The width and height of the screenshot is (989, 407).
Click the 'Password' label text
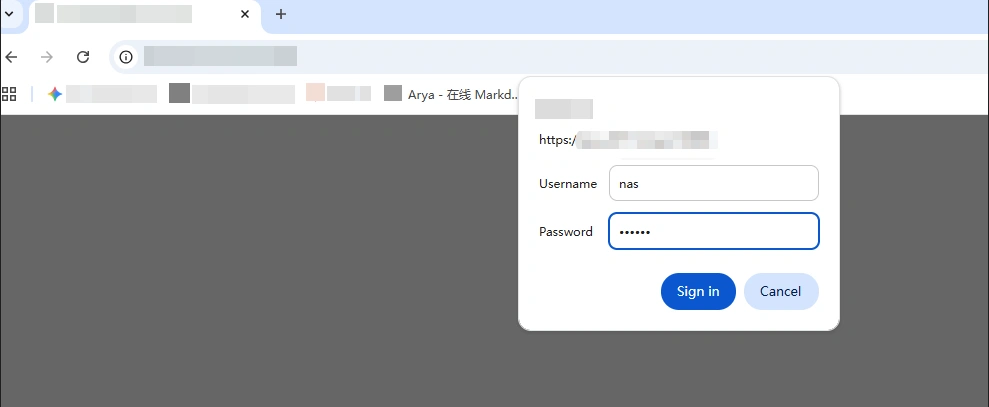point(565,232)
